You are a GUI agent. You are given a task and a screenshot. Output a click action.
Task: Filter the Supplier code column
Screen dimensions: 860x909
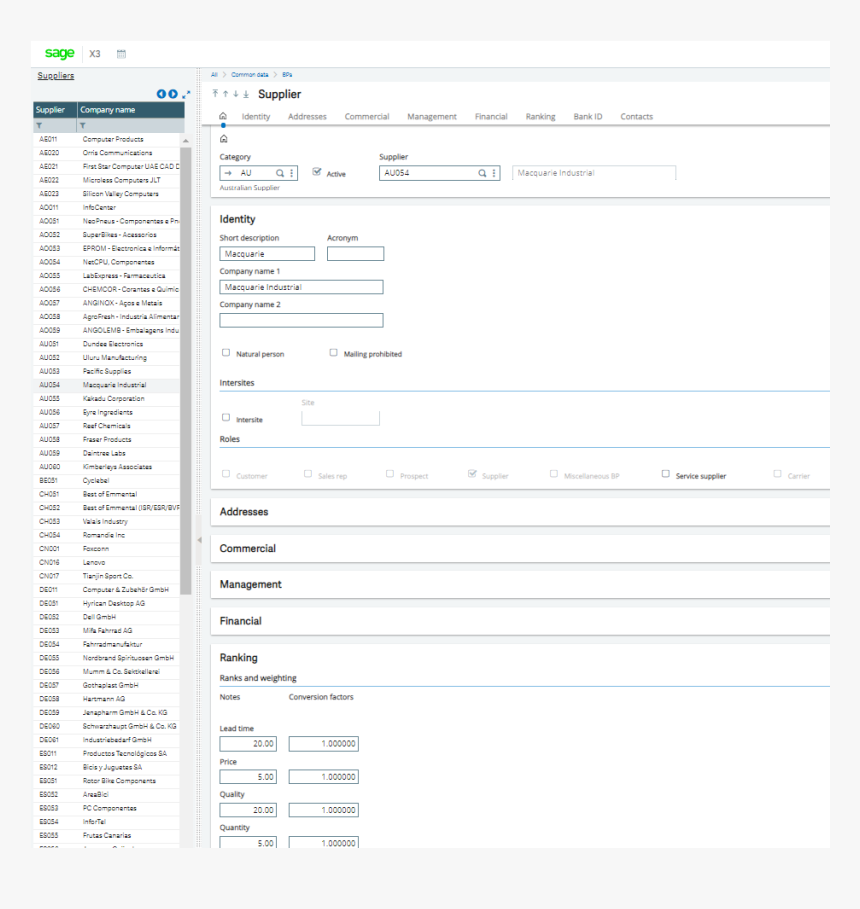[x=39, y=126]
